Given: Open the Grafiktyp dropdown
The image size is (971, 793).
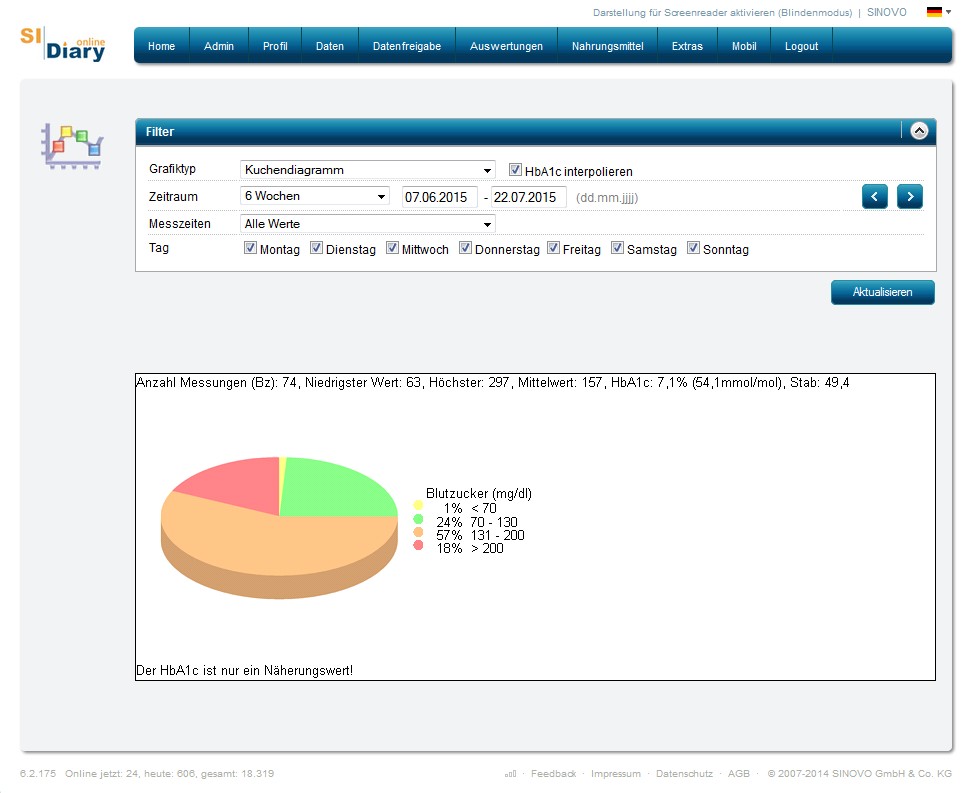Looking at the screenshot, I should (367, 170).
